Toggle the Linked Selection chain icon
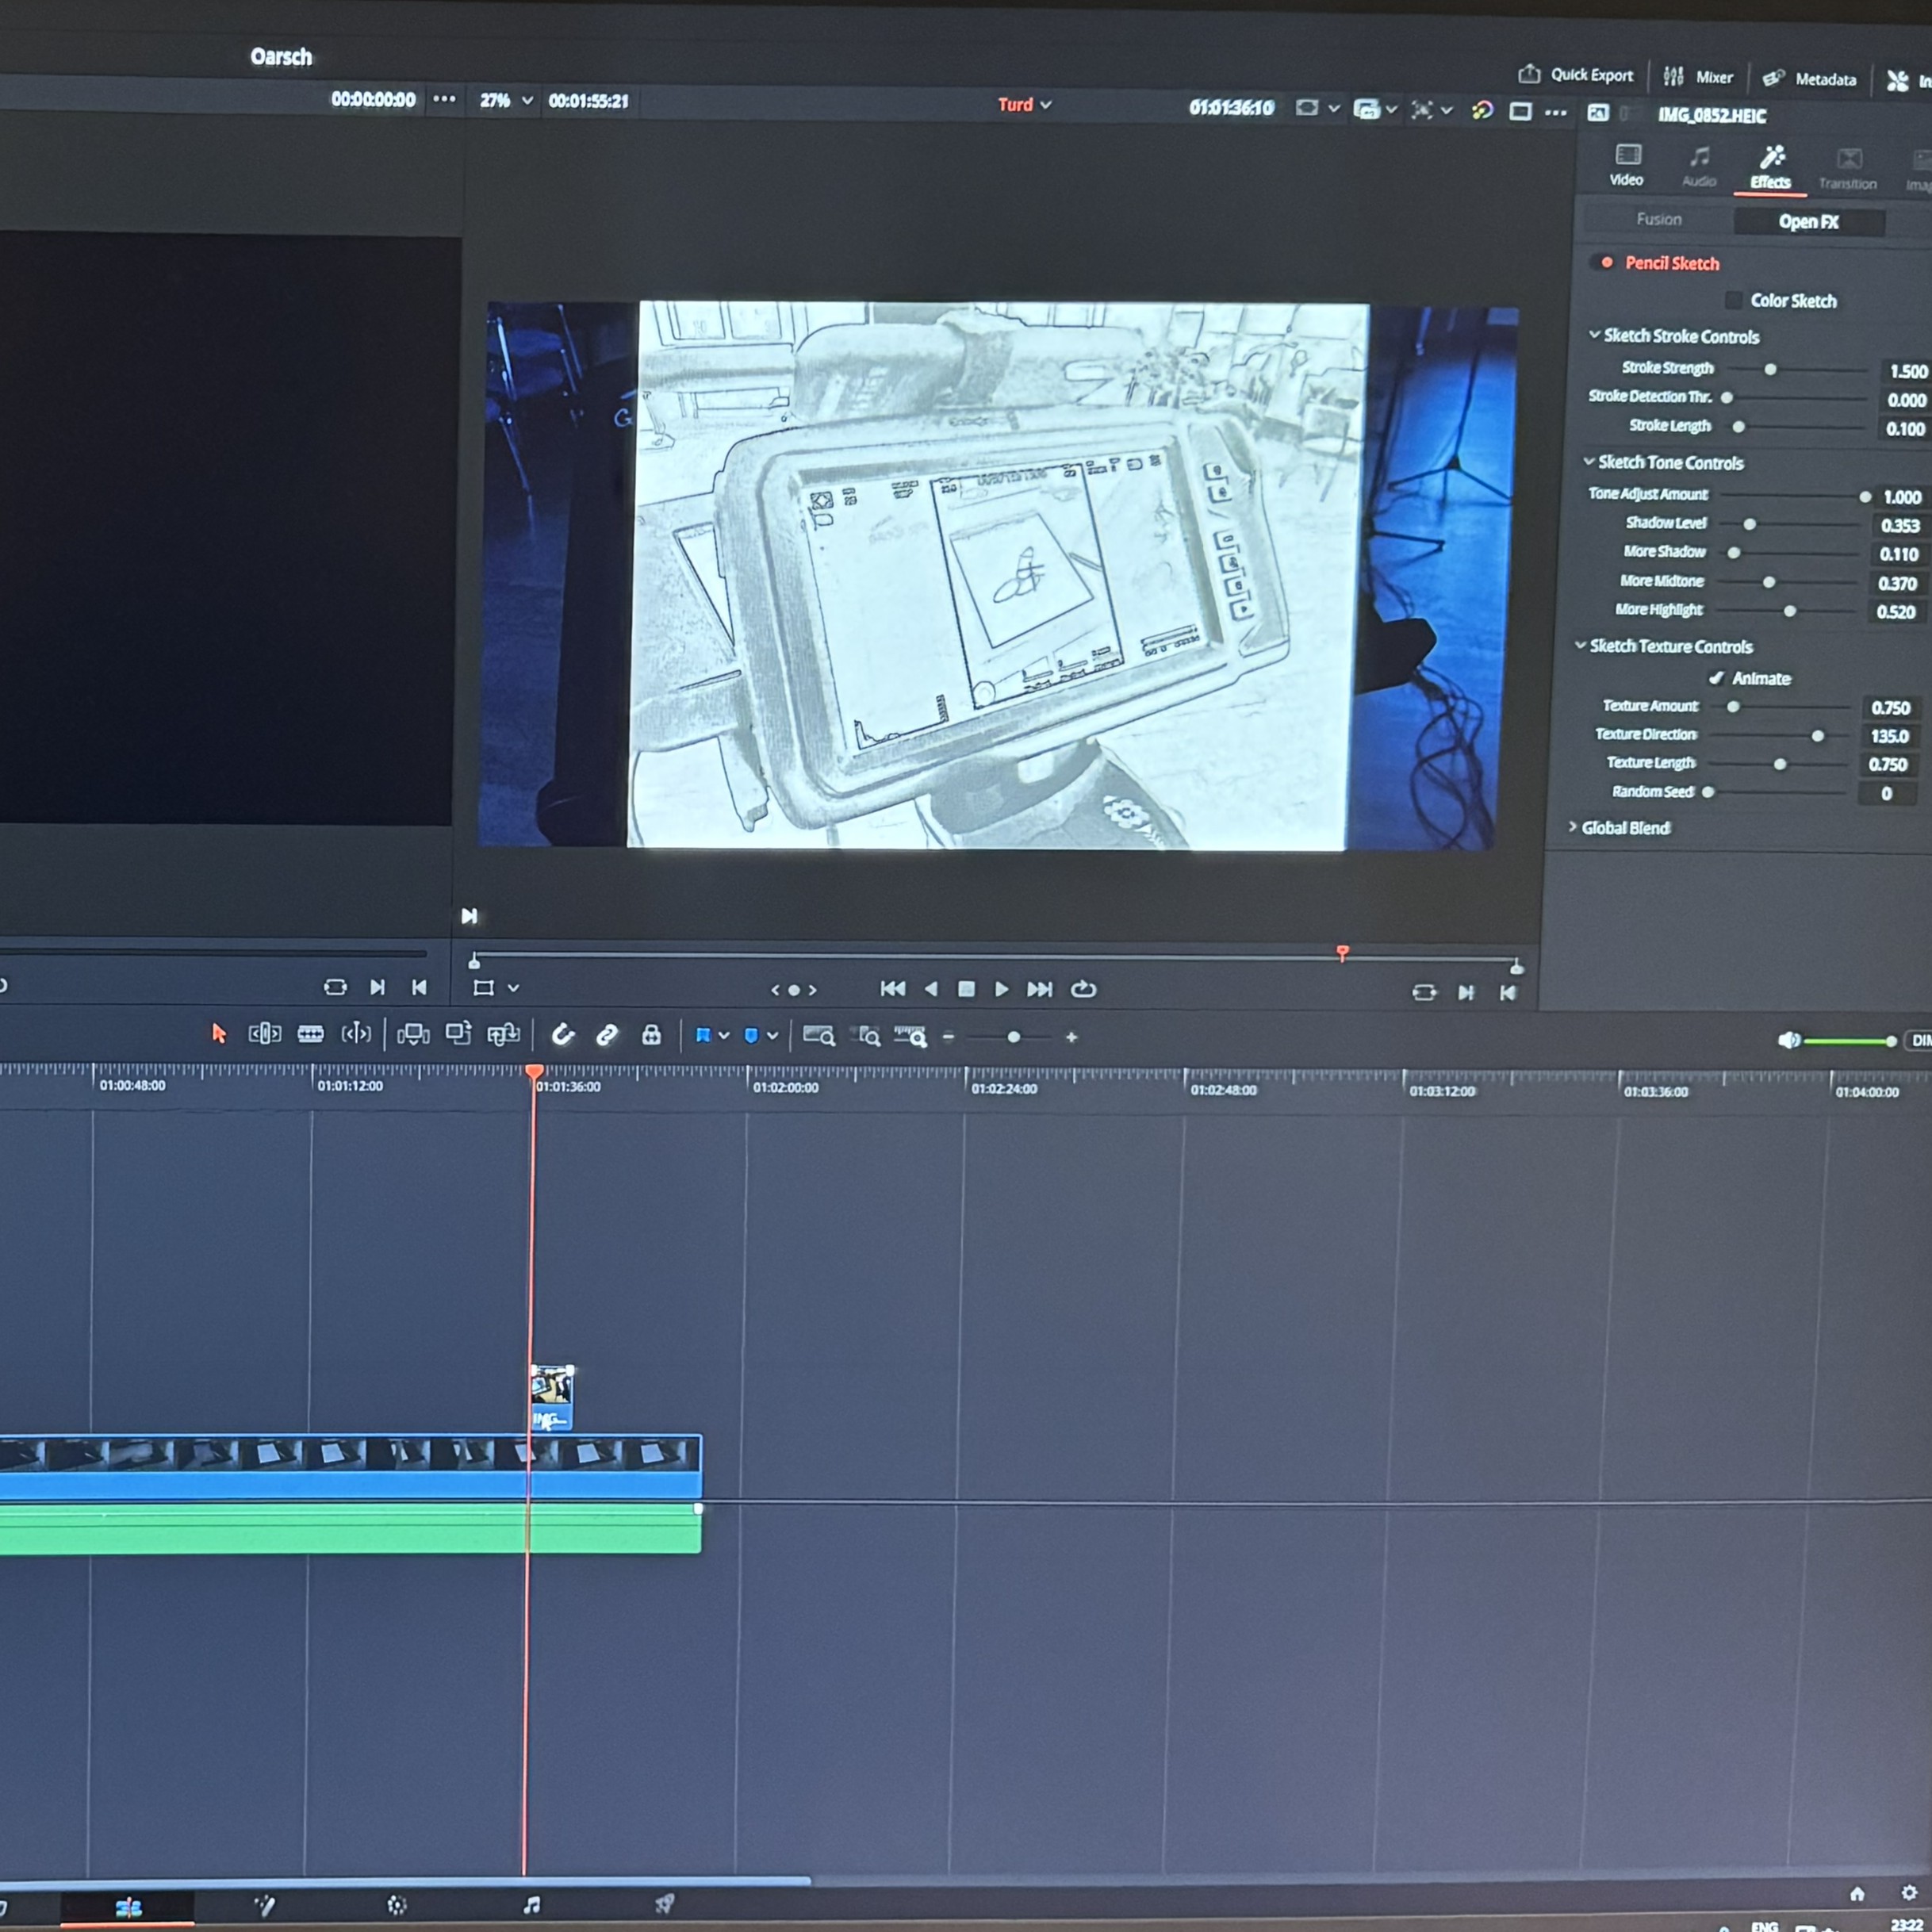 (607, 1035)
